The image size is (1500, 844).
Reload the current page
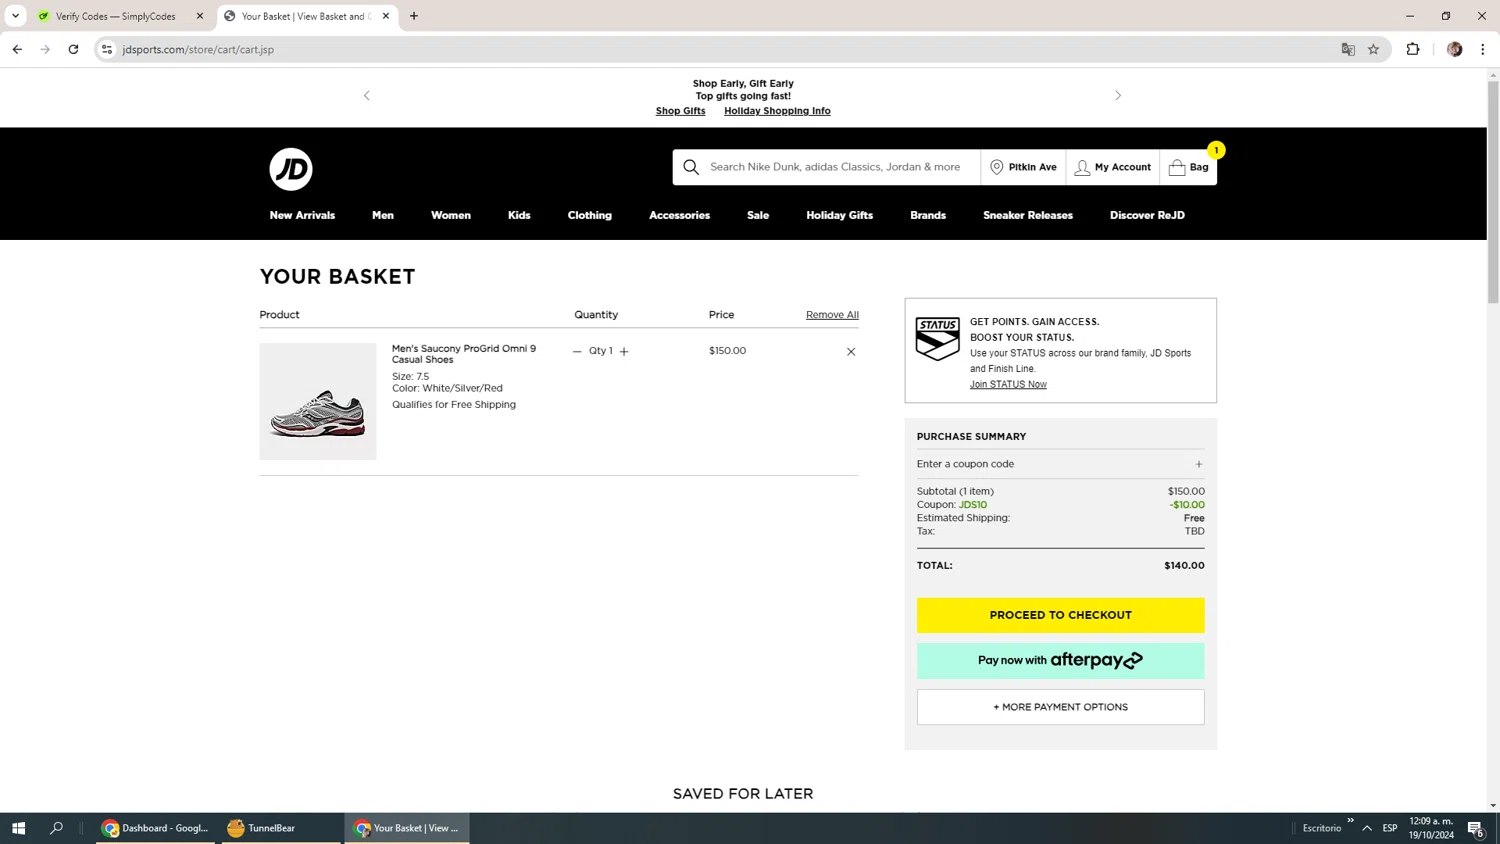73,49
